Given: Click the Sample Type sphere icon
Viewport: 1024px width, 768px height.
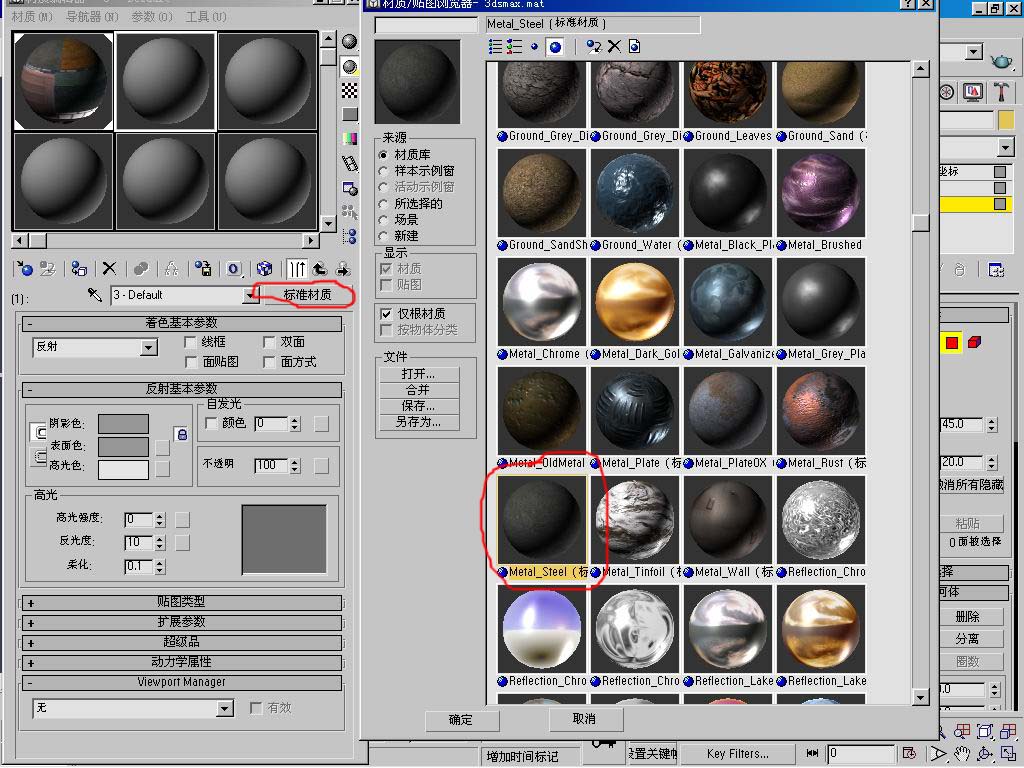Looking at the screenshot, I should [x=350, y=42].
